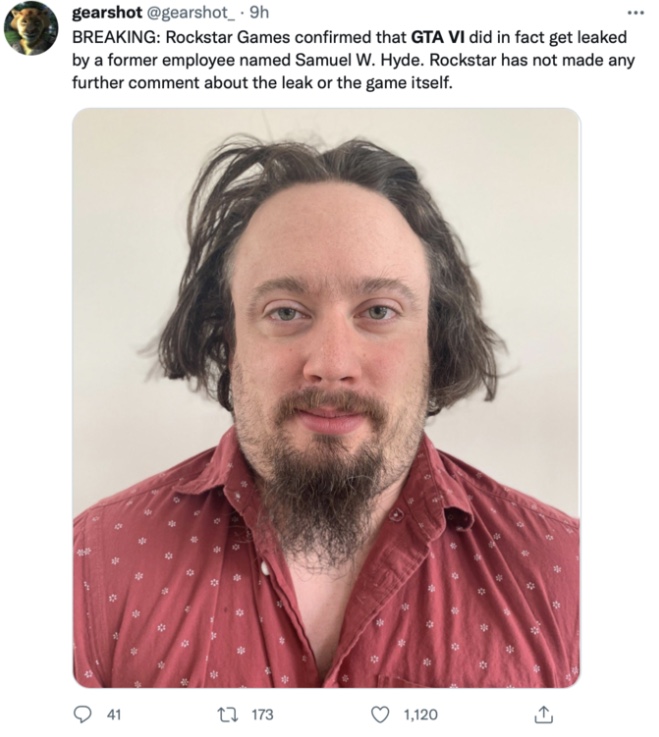Click the bold GTA VI text
This screenshot has height=737, width=659.
pos(438,37)
